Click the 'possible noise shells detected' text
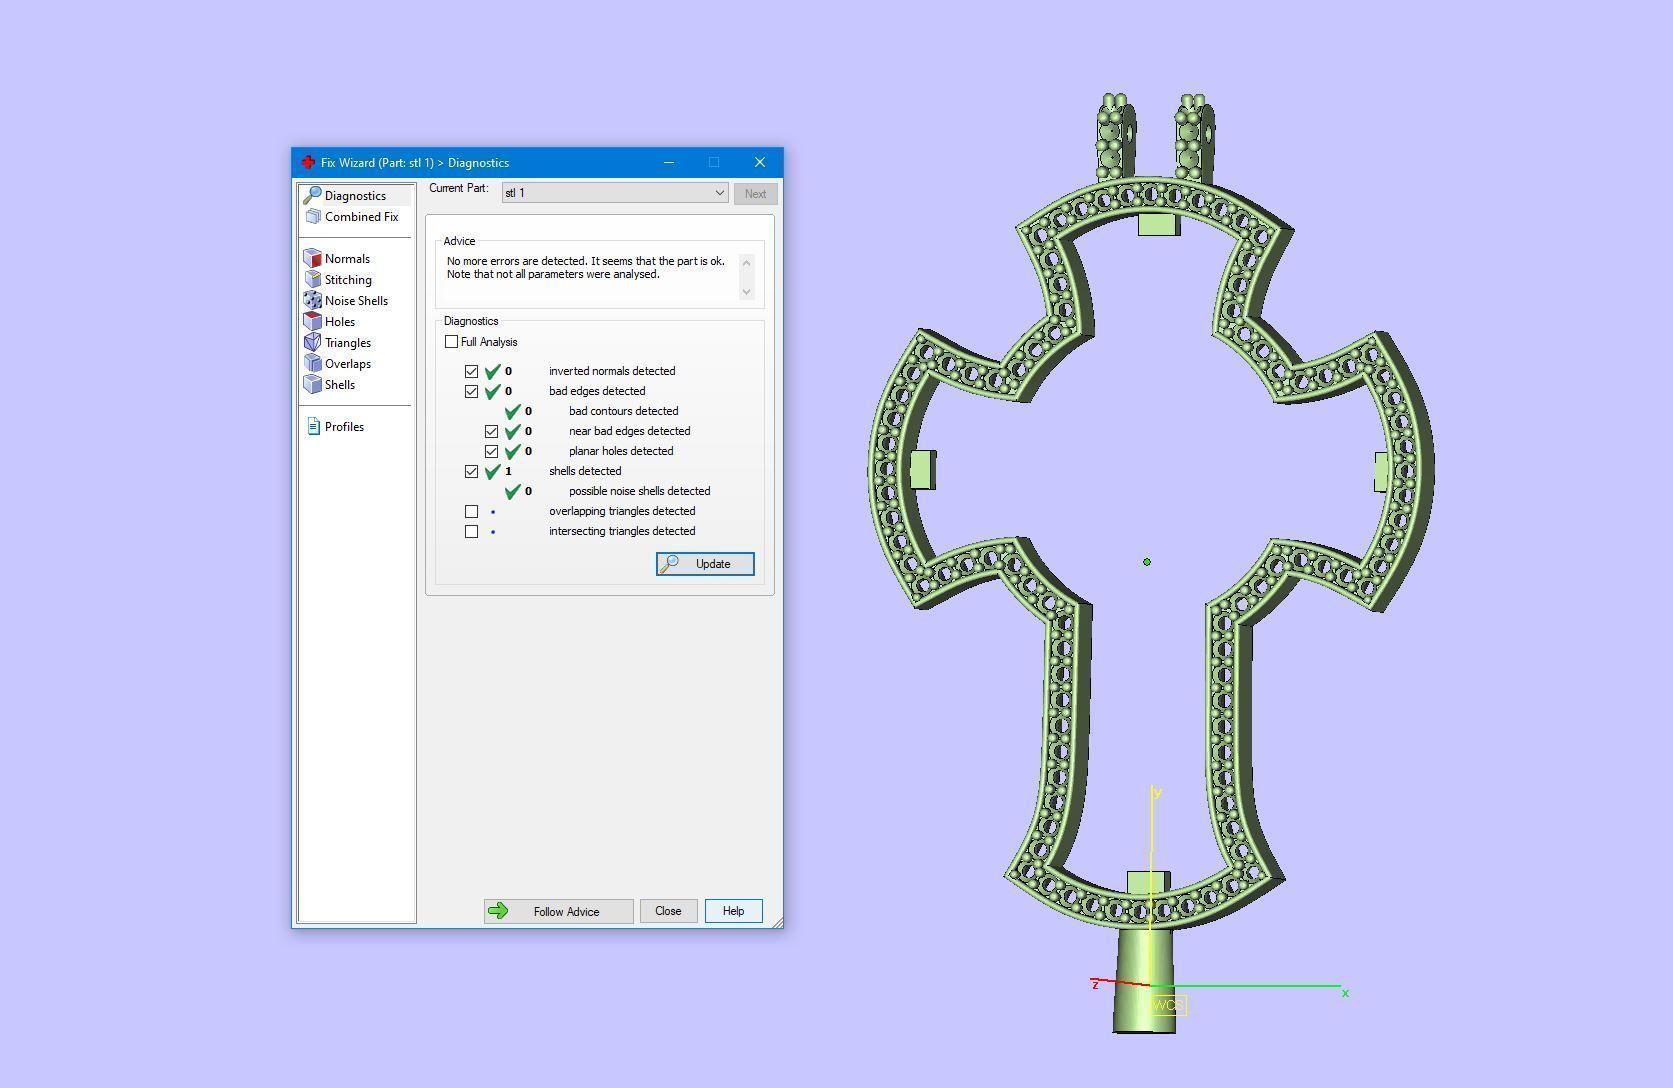Screen dimensions: 1673x1088 click(x=640, y=491)
